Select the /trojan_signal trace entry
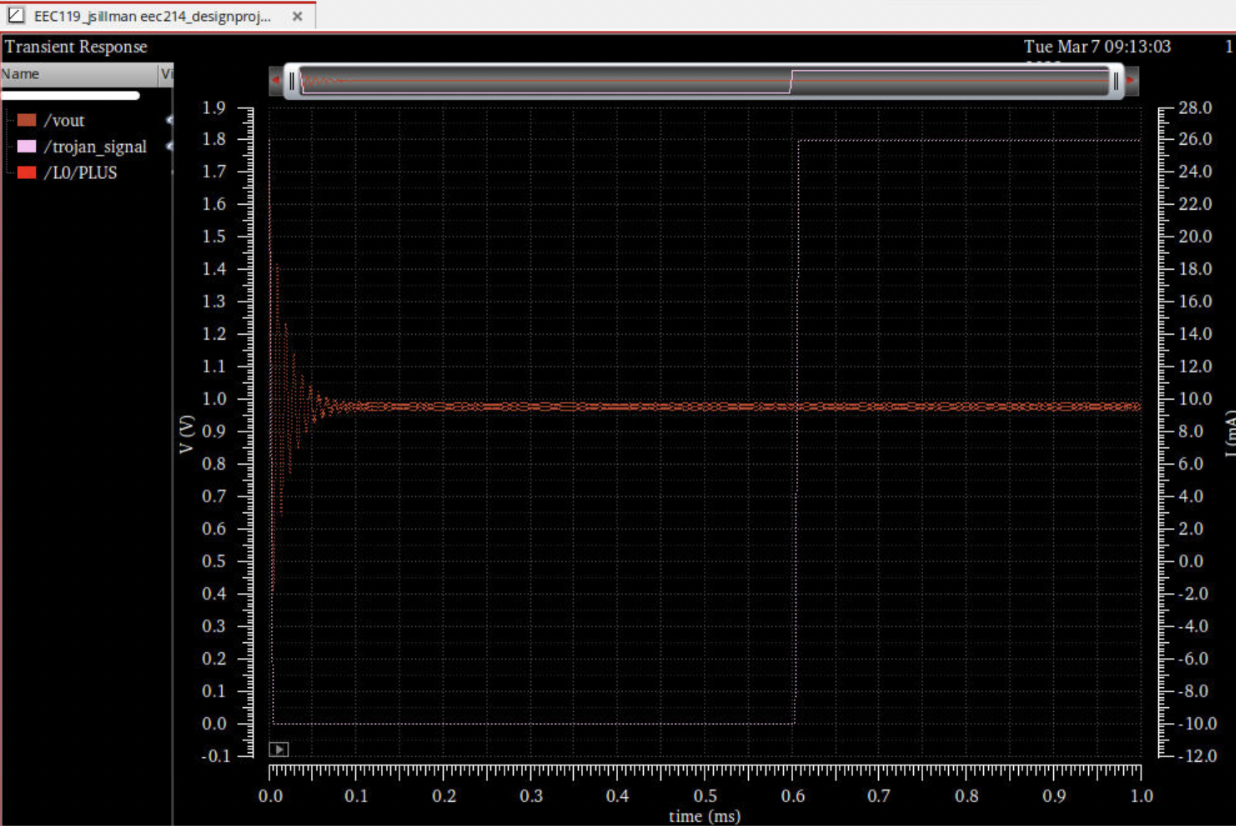Image resolution: width=1236 pixels, height=826 pixels. 95,147
